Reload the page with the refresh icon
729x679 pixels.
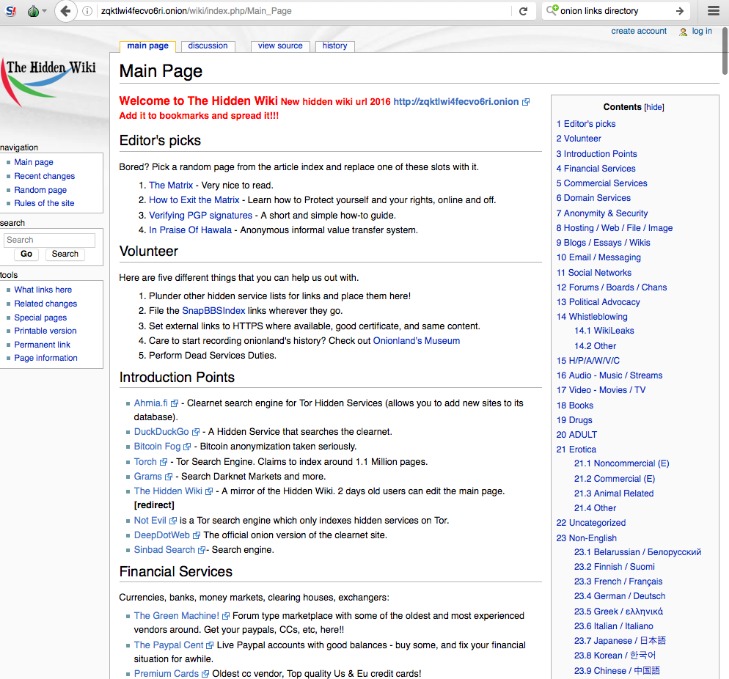(x=523, y=11)
